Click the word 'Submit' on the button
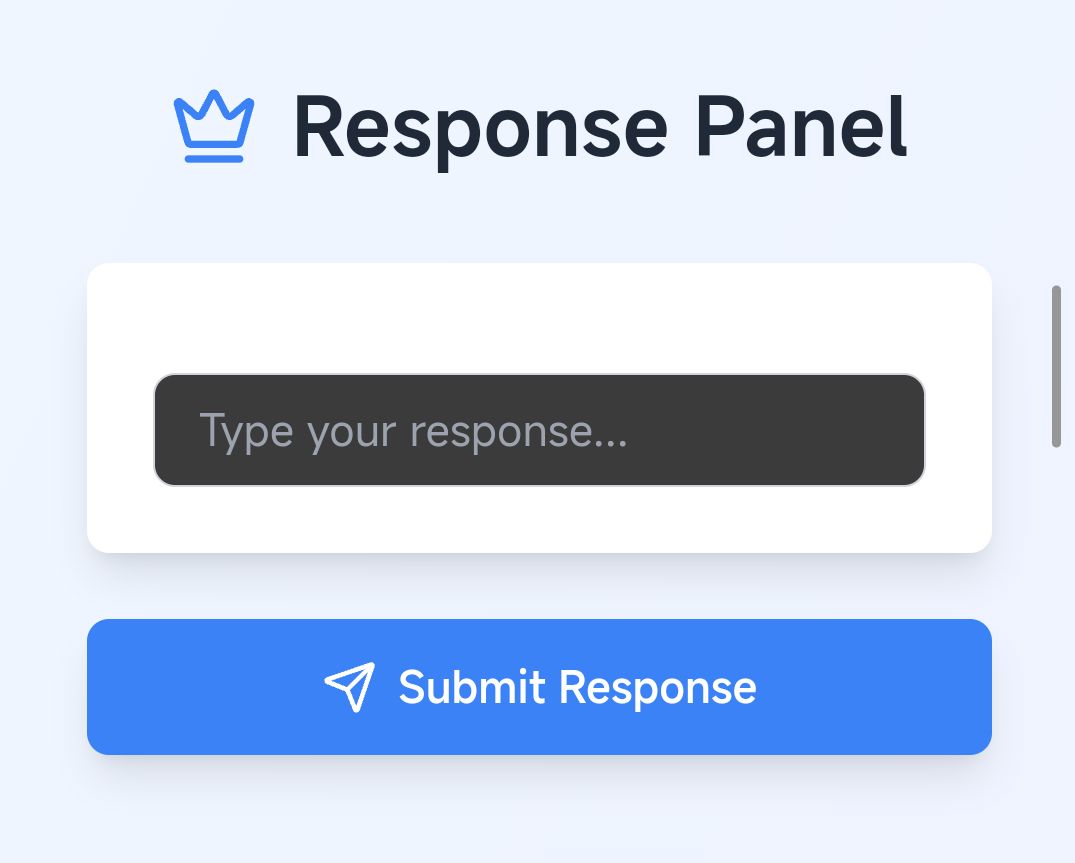The height and width of the screenshot is (863, 1075). coord(472,687)
